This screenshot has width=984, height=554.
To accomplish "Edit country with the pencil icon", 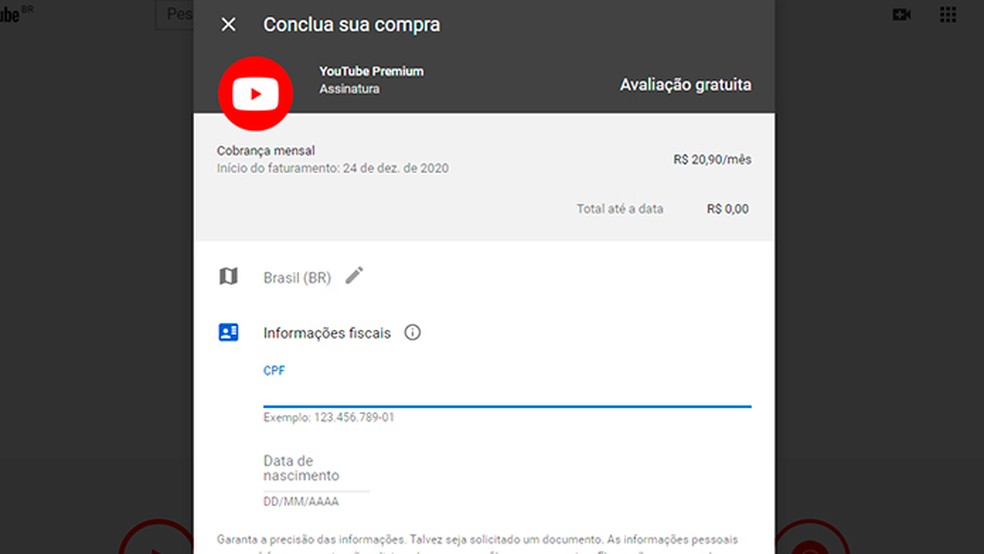I will [x=355, y=275].
